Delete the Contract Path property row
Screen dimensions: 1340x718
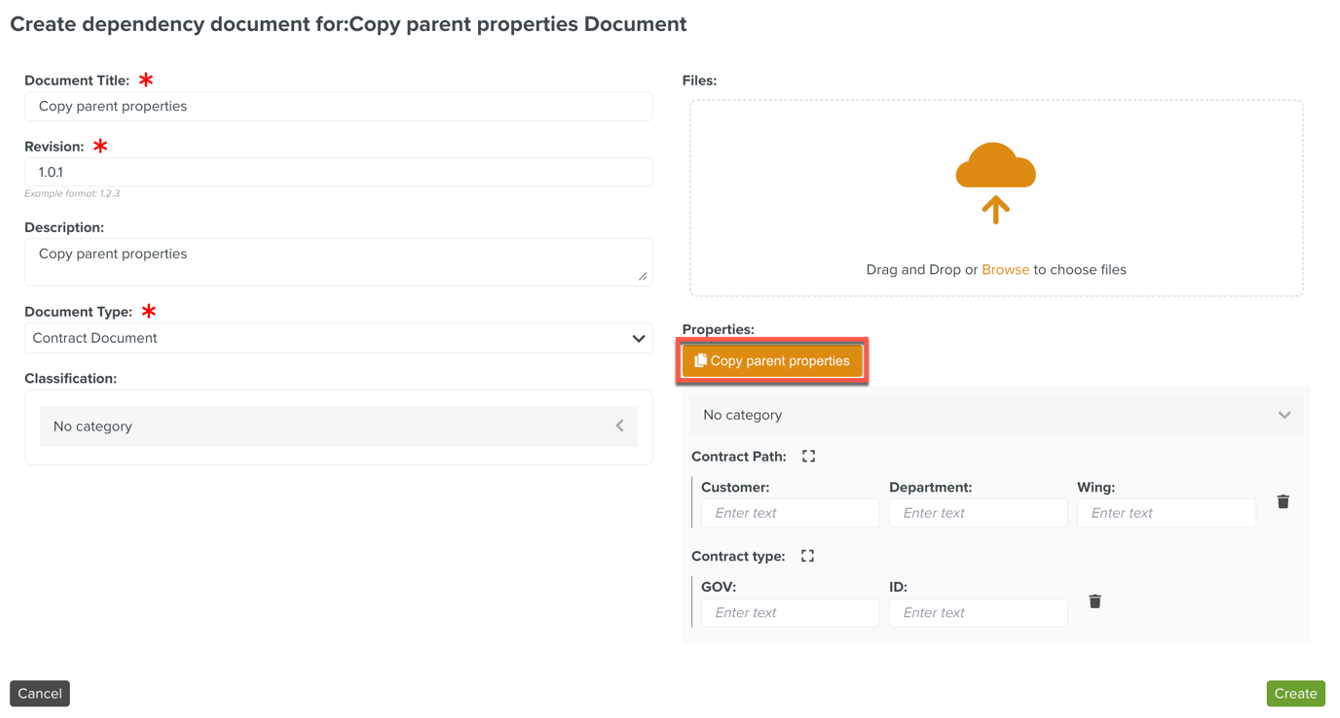click(x=1283, y=502)
